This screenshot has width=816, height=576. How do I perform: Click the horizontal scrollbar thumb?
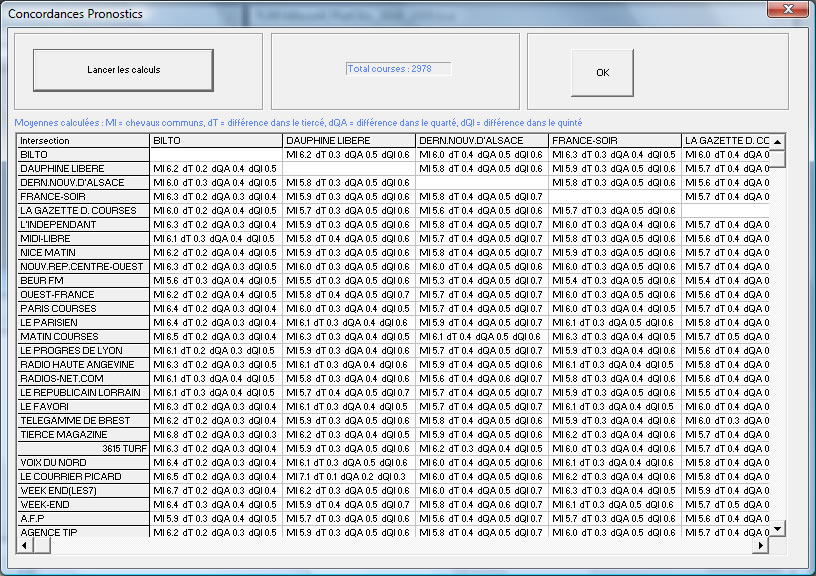pos(42,545)
